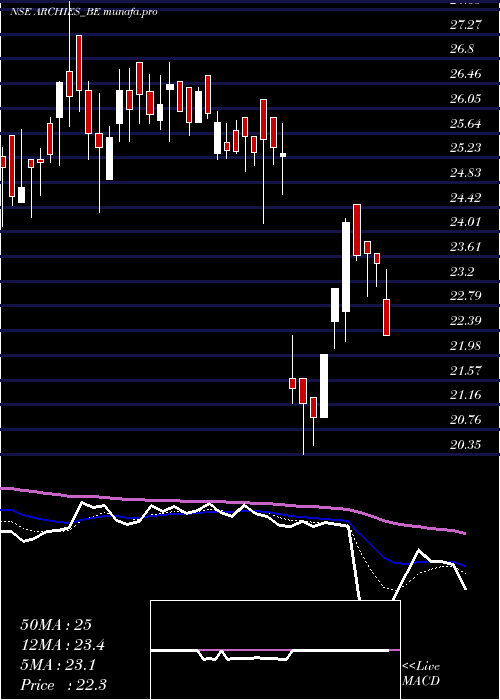Click the 20.76 price axis label
Screen dimensions: 500x700
(x=465, y=420)
